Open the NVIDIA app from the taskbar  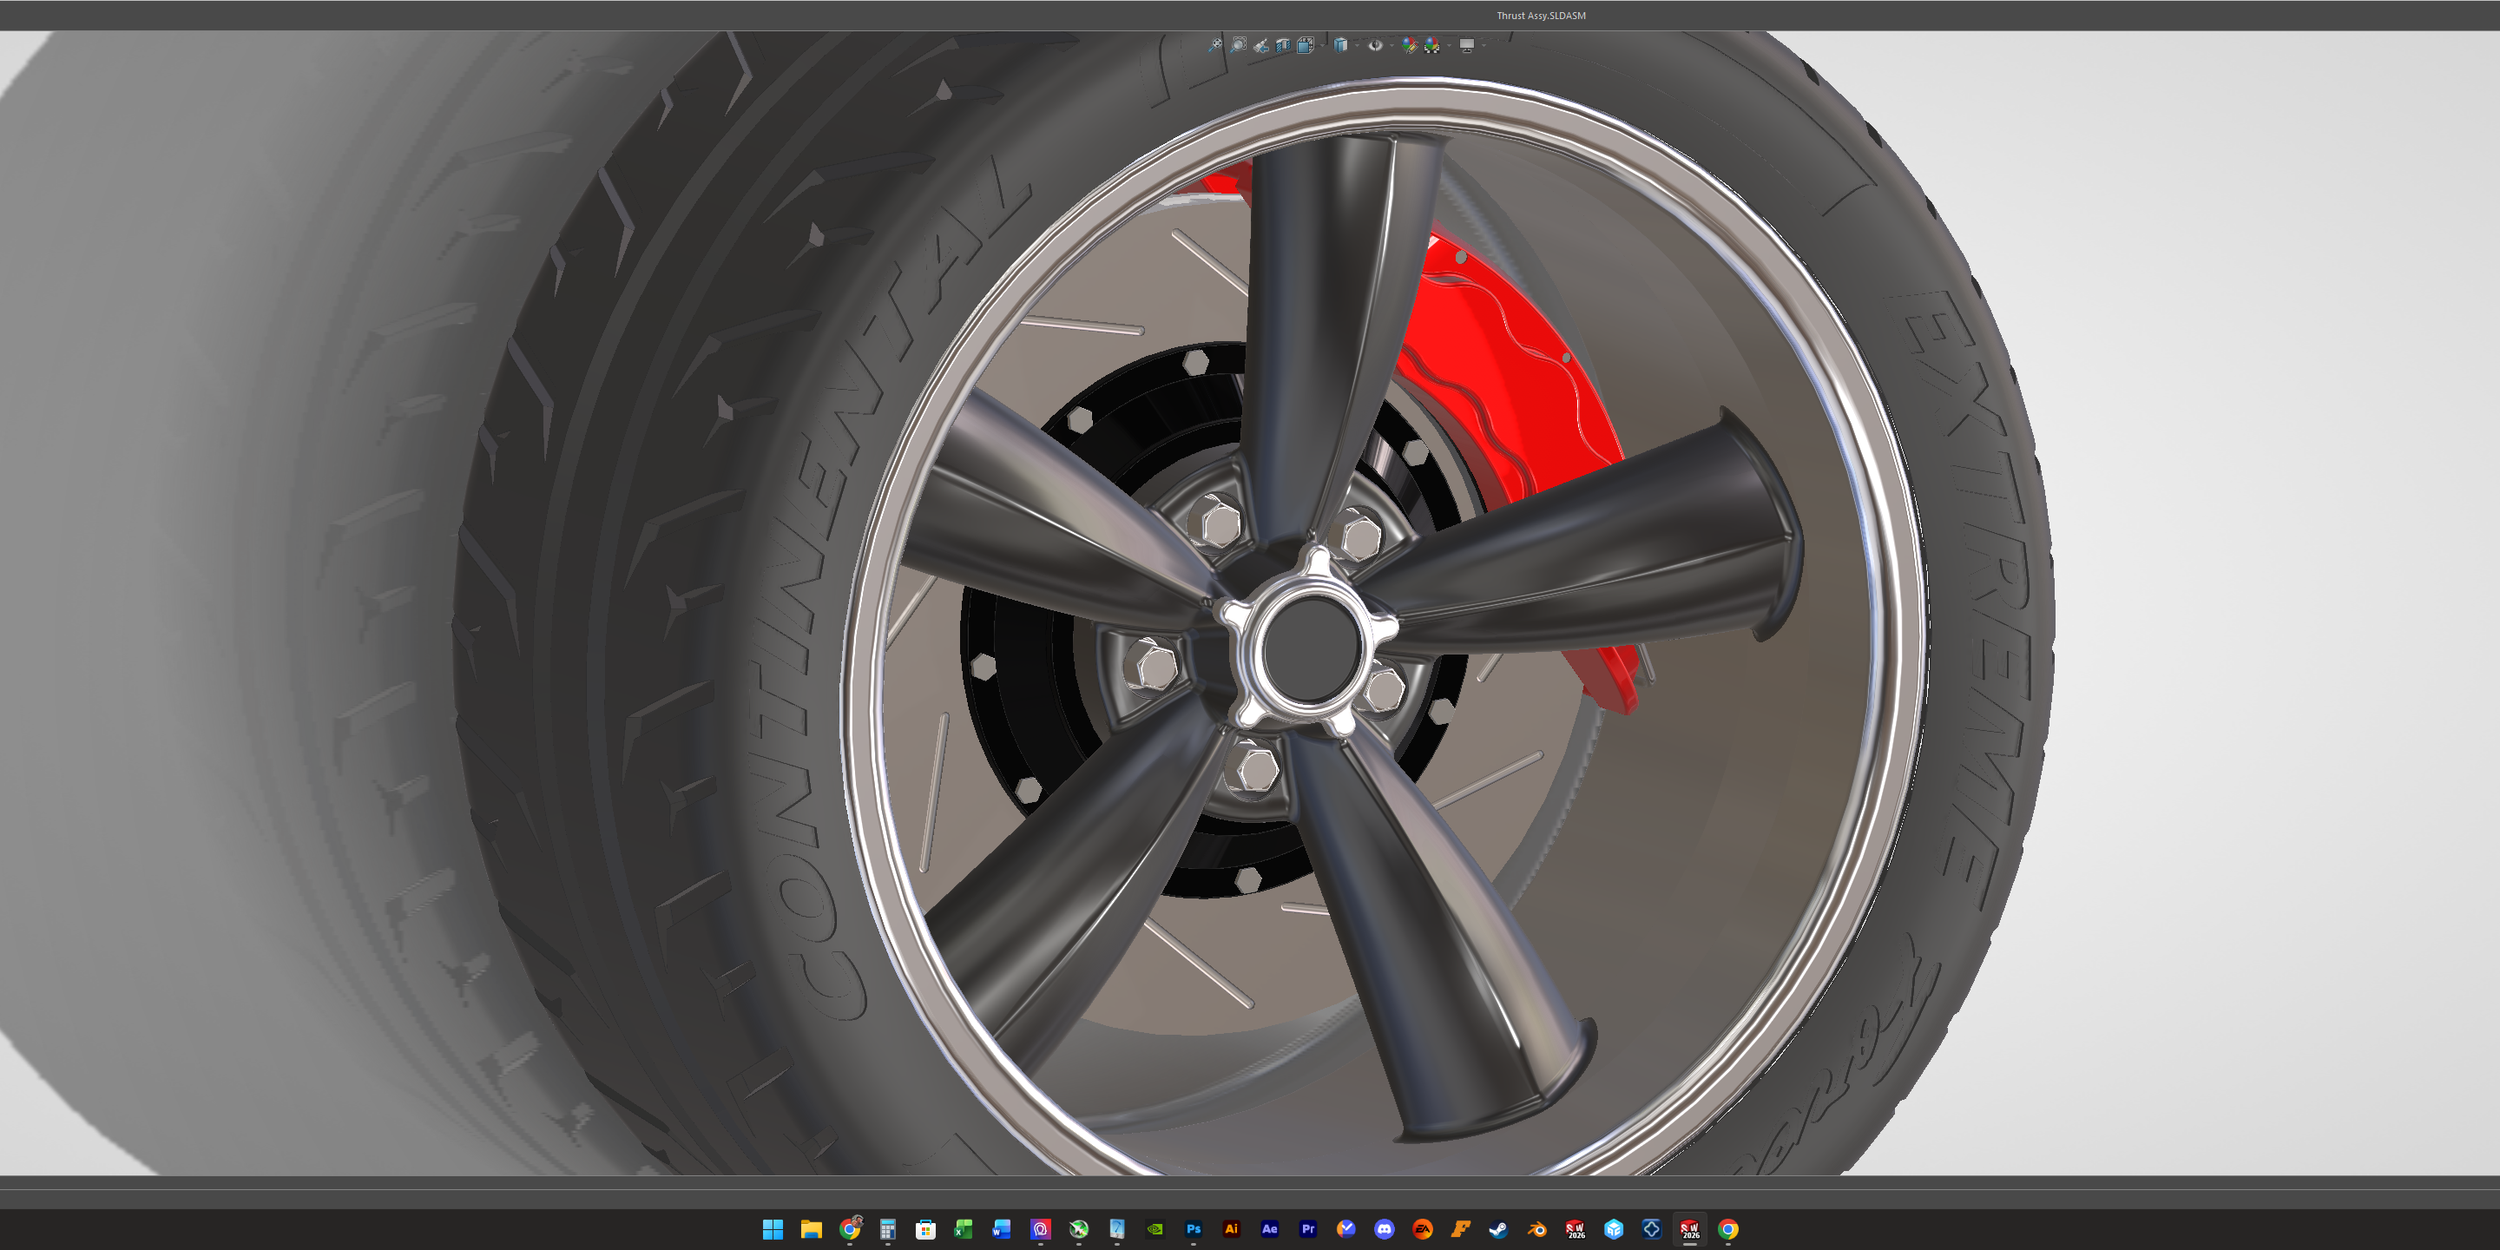[x=1155, y=1229]
